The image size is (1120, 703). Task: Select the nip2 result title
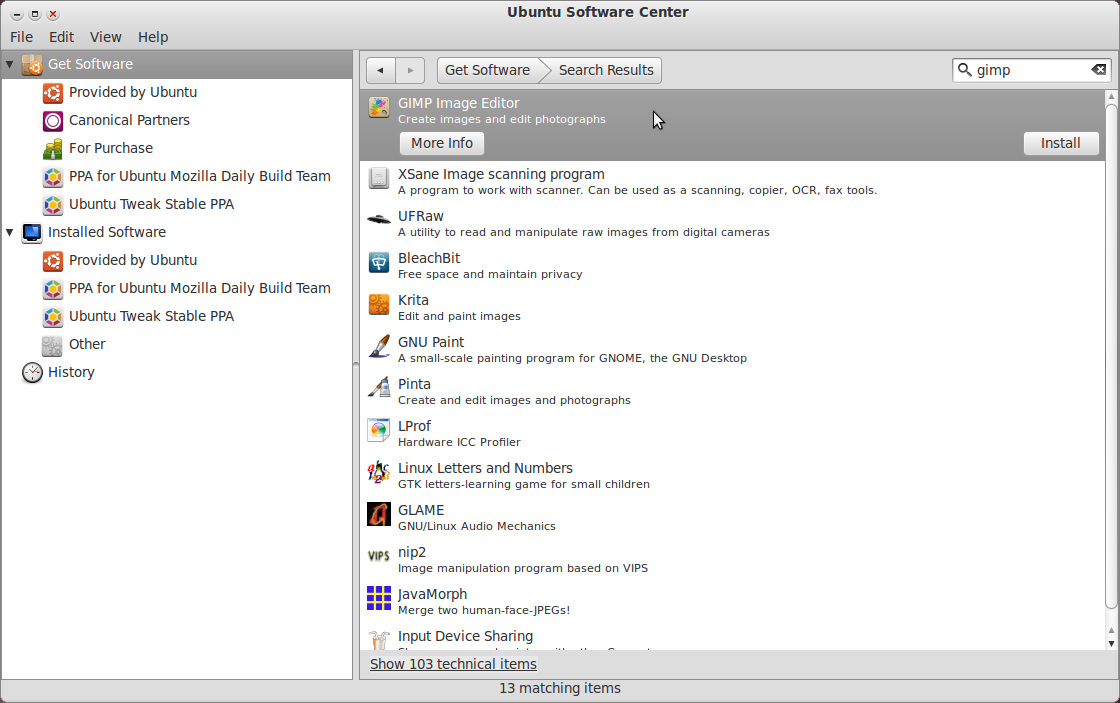pos(412,552)
